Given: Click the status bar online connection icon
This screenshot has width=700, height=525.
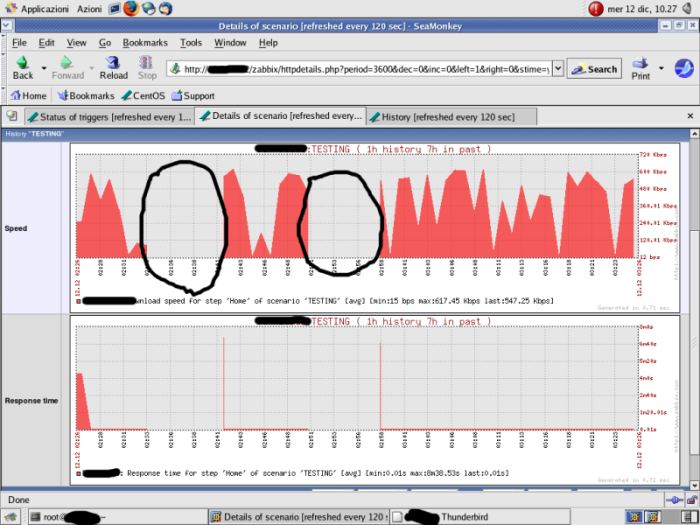Looking at the screenshot, I should click(674, 500).
